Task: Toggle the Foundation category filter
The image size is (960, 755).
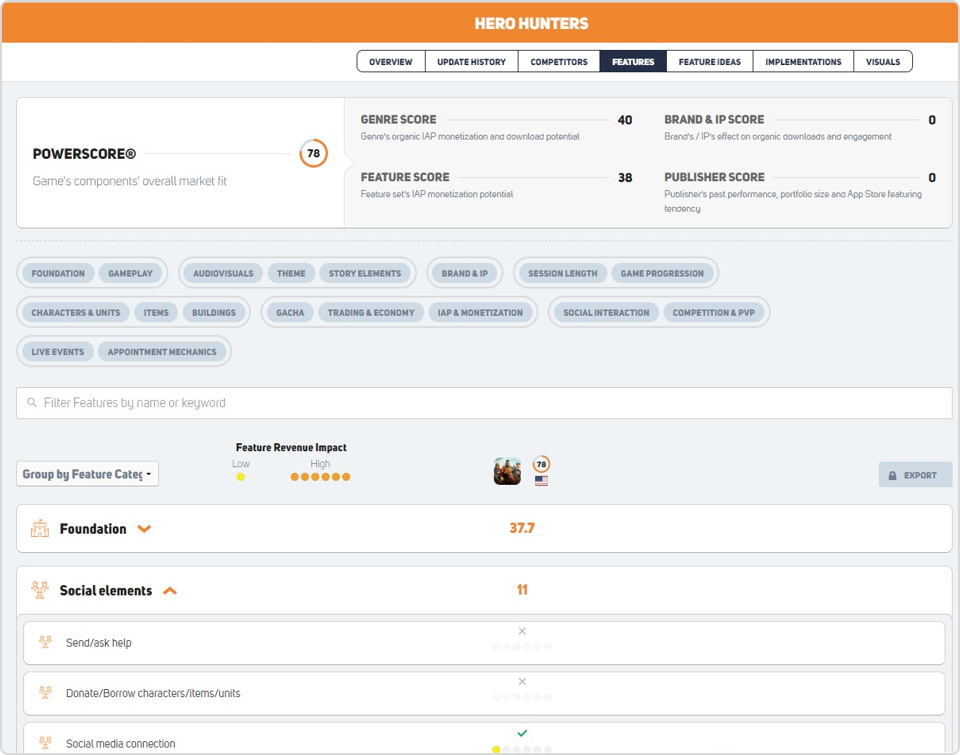Action: point(58,273)
